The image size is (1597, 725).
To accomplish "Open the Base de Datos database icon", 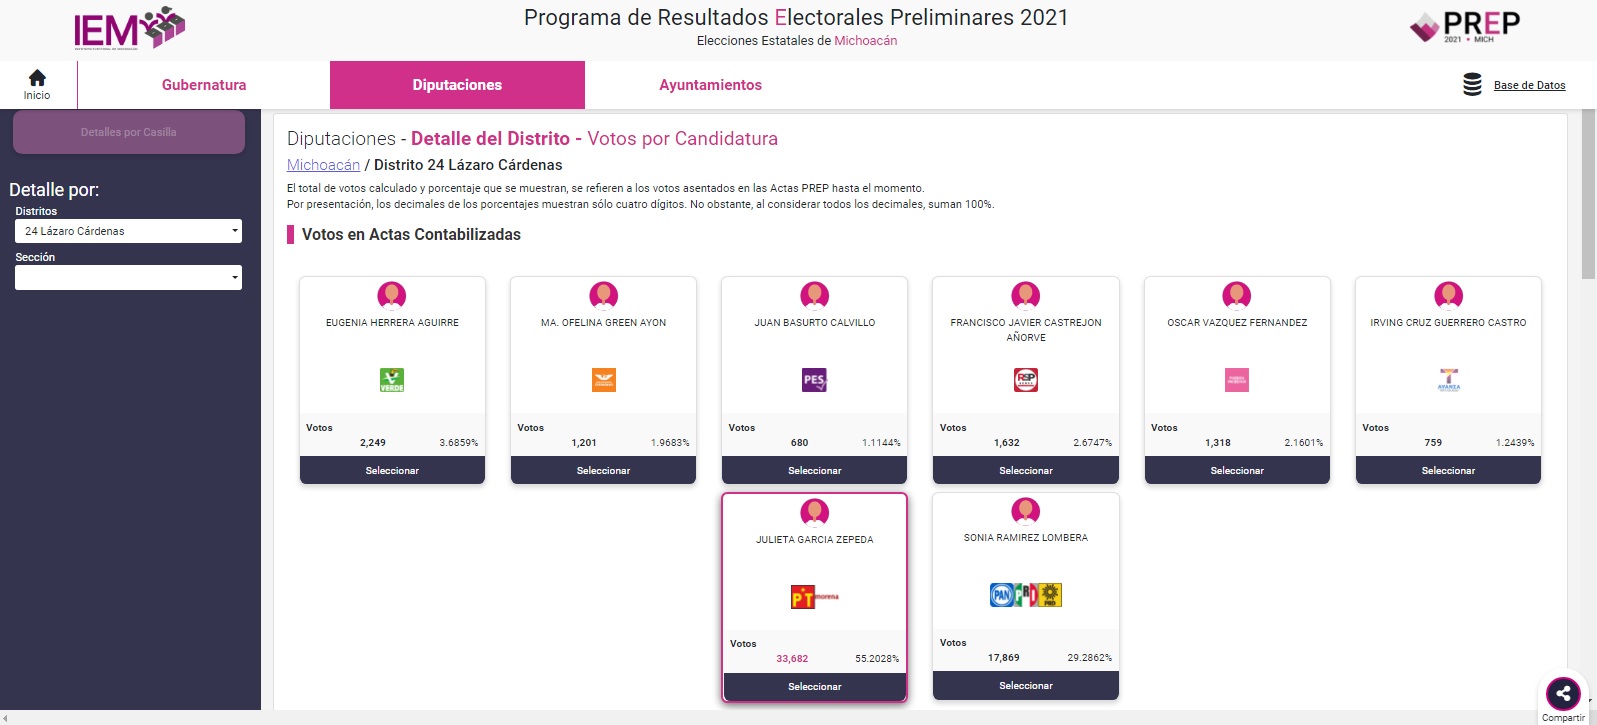I will (1472, 85).
